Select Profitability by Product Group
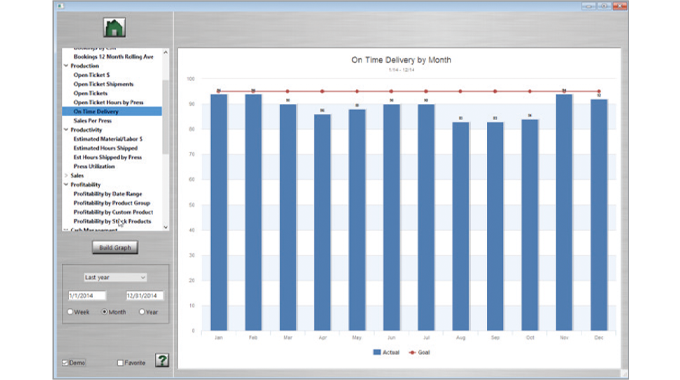680x380 pixels. pos(111,203)
